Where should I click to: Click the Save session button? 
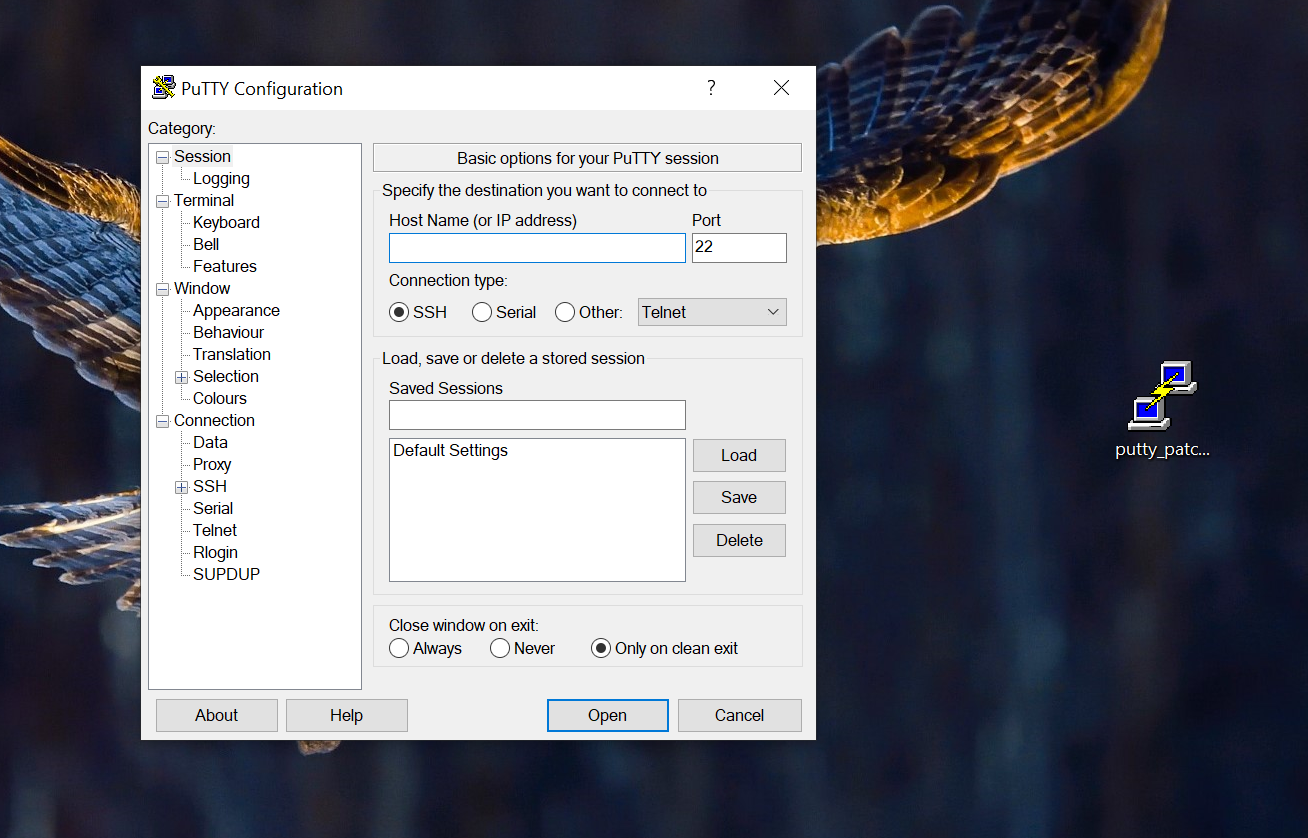tap(739, 497)
